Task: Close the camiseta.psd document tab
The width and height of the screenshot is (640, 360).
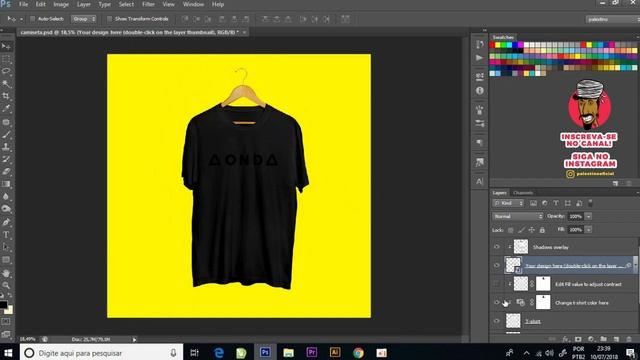Action: point(244,32)
